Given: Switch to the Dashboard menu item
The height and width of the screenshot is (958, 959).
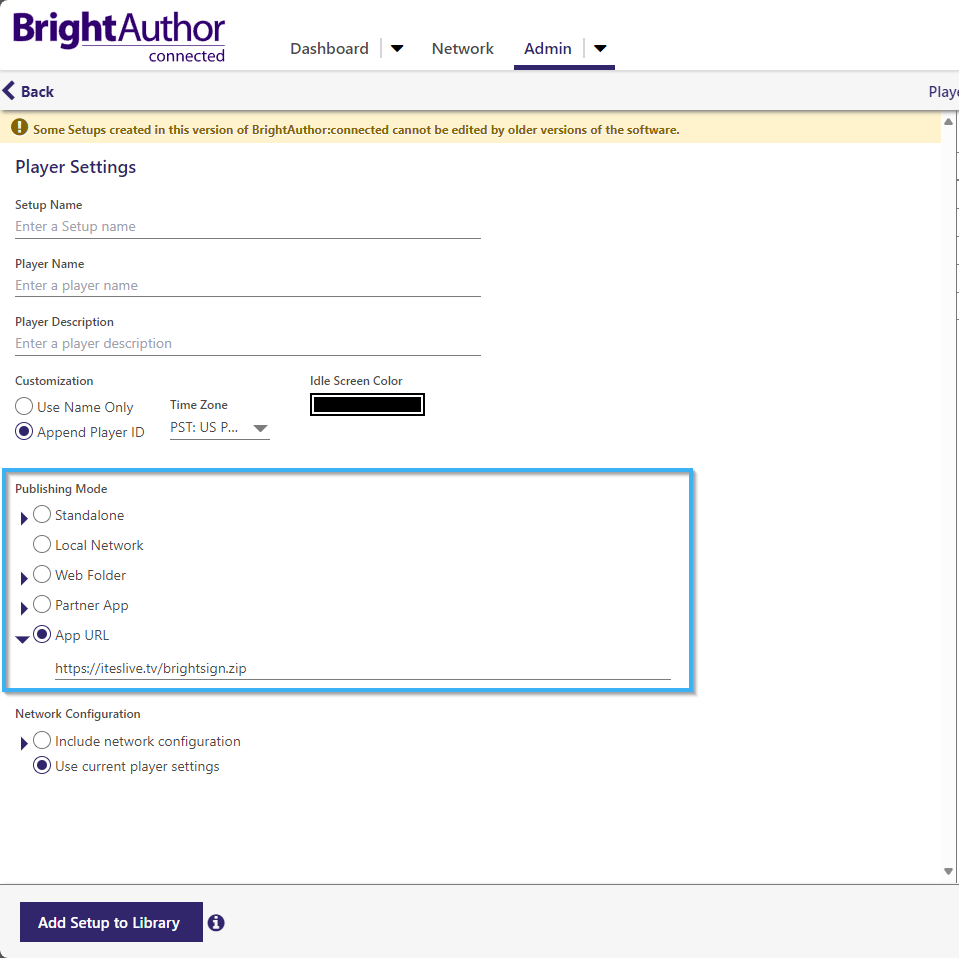Looking at the screenshot, I should point(329,47).
